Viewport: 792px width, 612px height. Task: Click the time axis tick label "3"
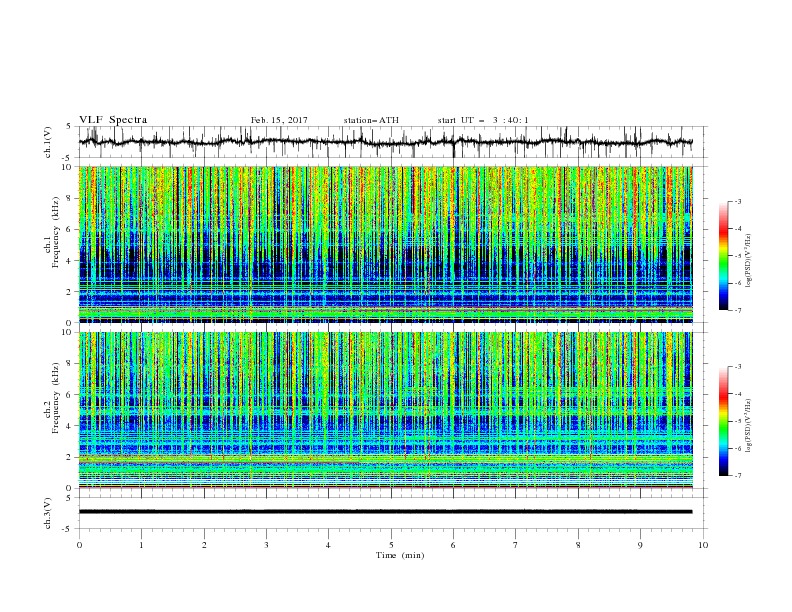pos(266,545)
